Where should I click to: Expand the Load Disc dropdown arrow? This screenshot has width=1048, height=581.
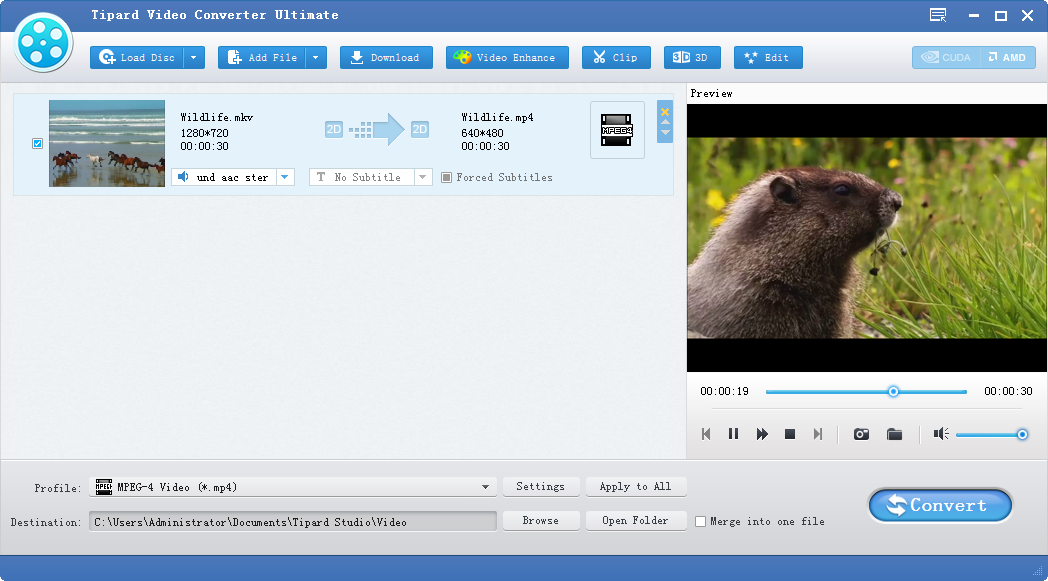click(x=195, y=58)
